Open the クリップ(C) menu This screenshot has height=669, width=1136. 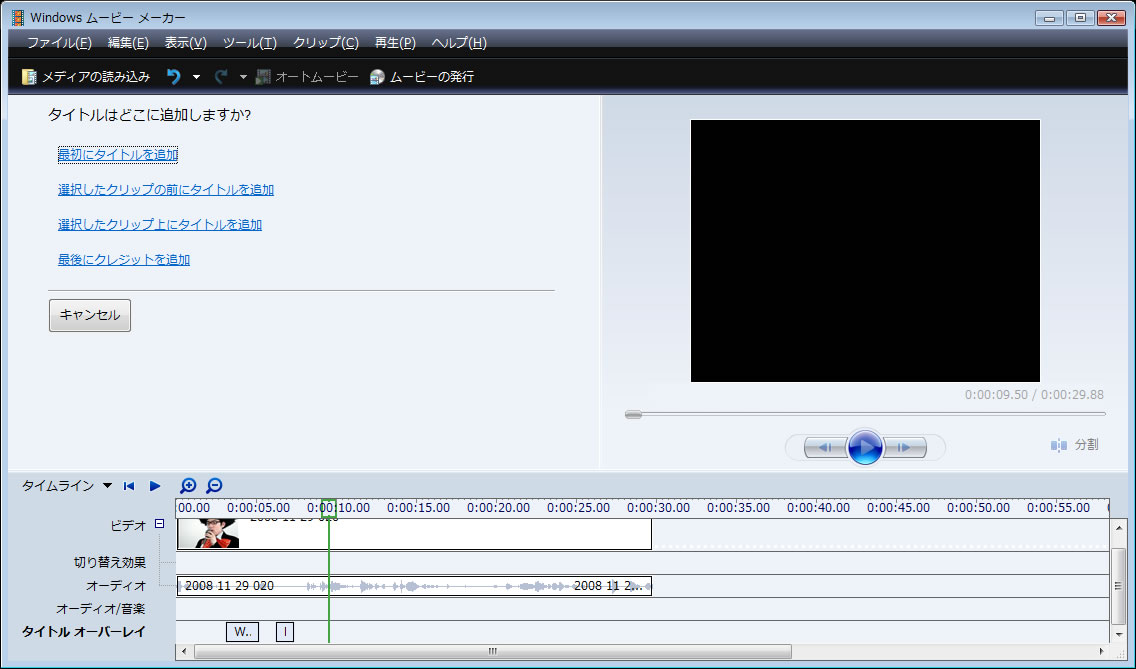(325, 43)
